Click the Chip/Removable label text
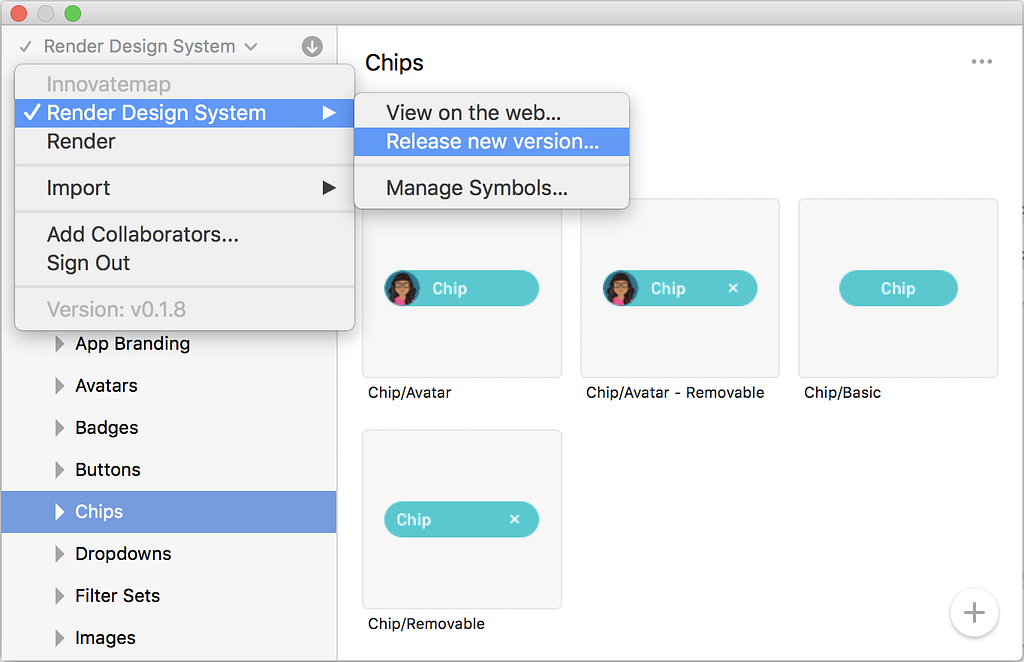This screenshot has width=1024, height=662. click(x=426, y=623)
